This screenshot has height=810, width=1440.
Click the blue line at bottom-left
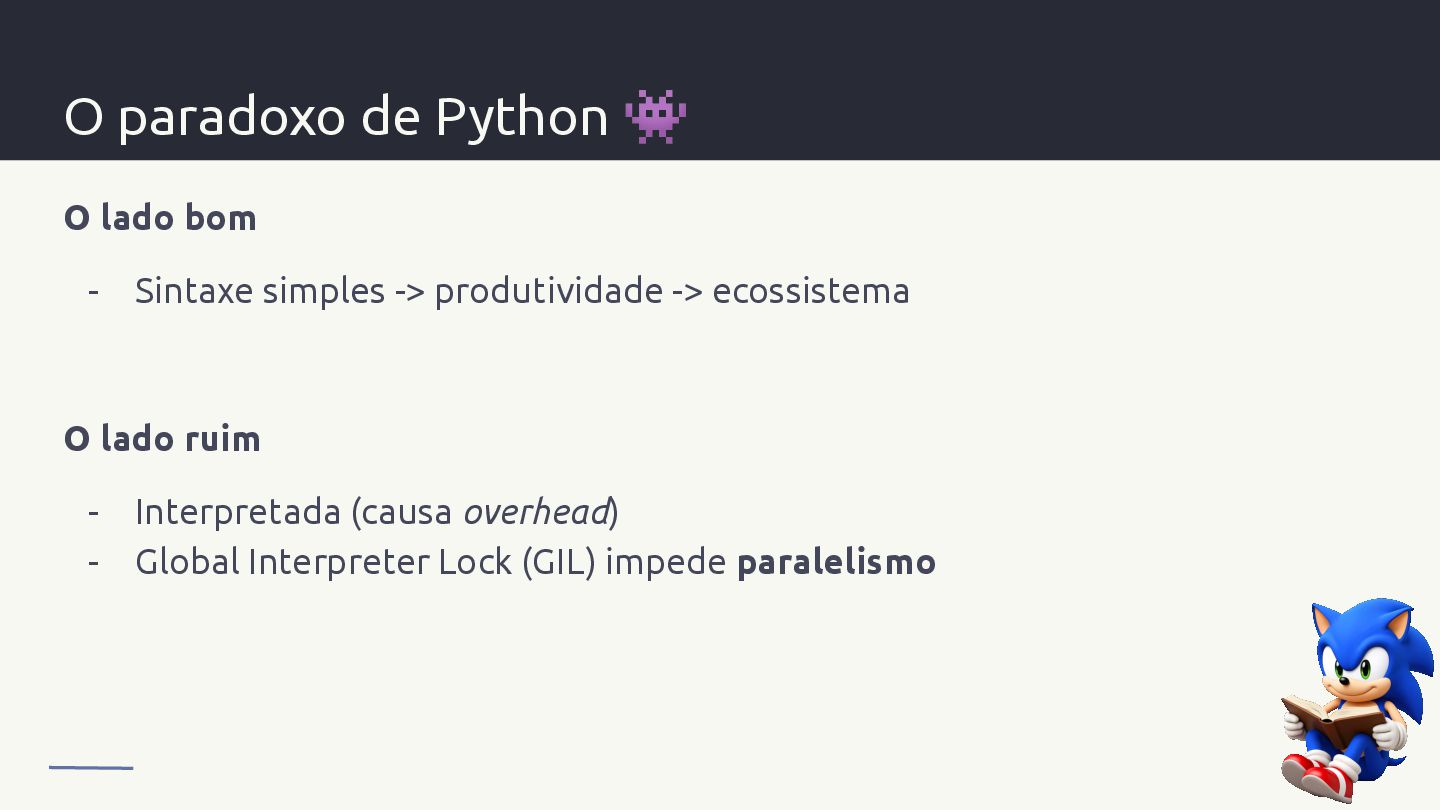point(91,767)
